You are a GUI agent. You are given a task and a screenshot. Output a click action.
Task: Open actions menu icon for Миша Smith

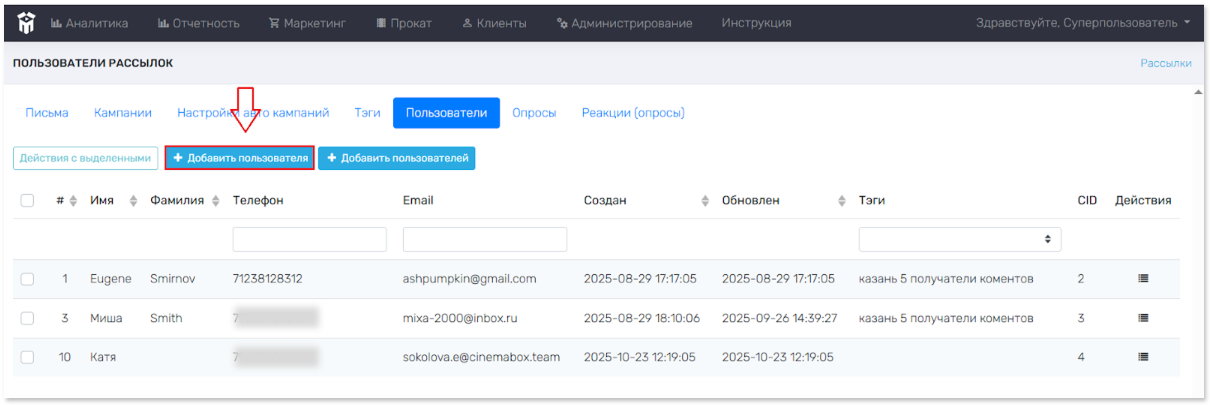(1143, 318)
